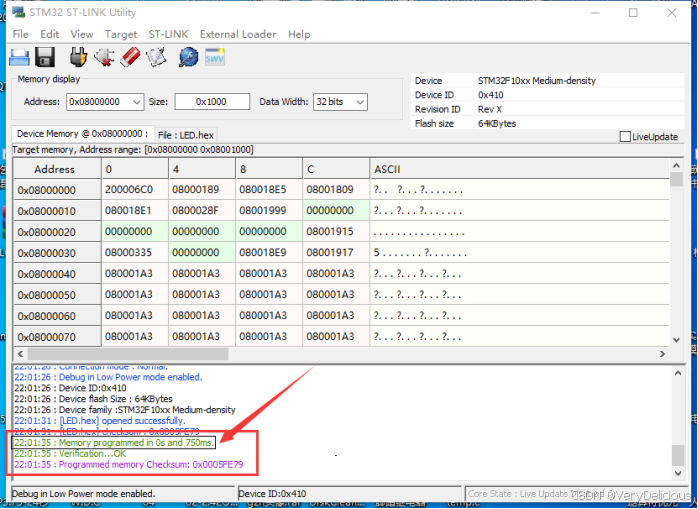Open the Target menu
Image resolution: width=698 pixels, height=509 pixels.
coord(121,34)
